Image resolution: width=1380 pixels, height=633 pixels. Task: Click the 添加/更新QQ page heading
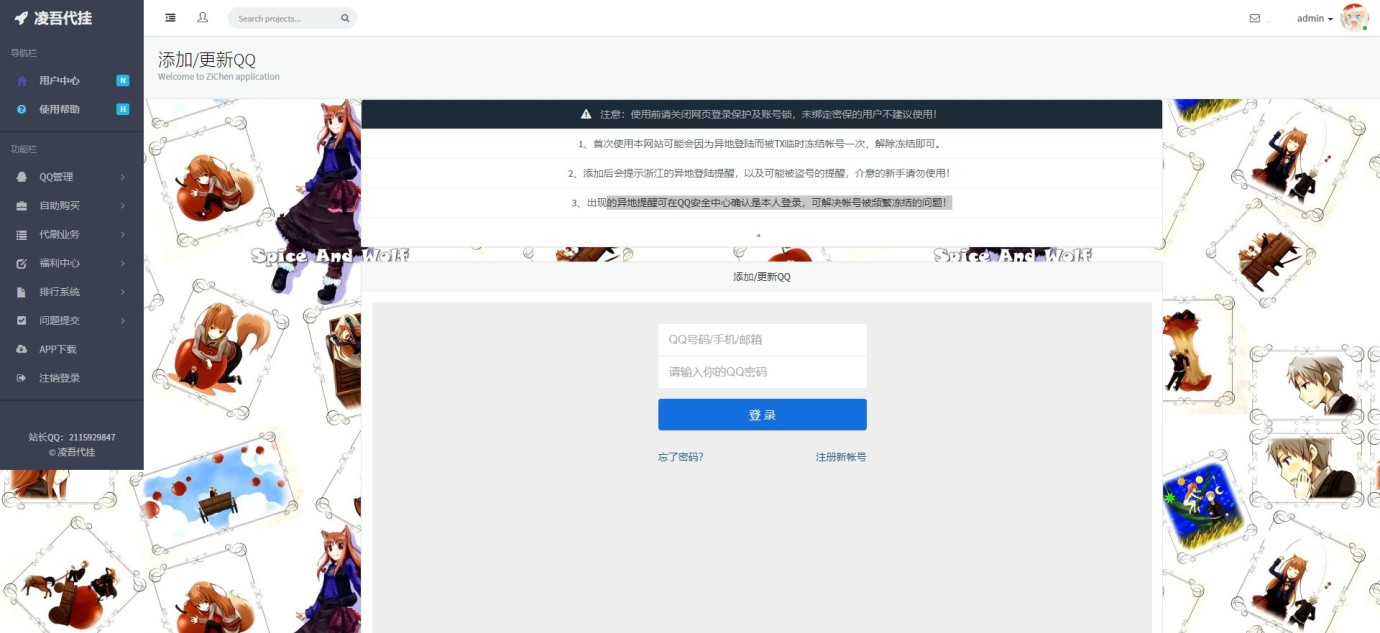tap(207, 60)
